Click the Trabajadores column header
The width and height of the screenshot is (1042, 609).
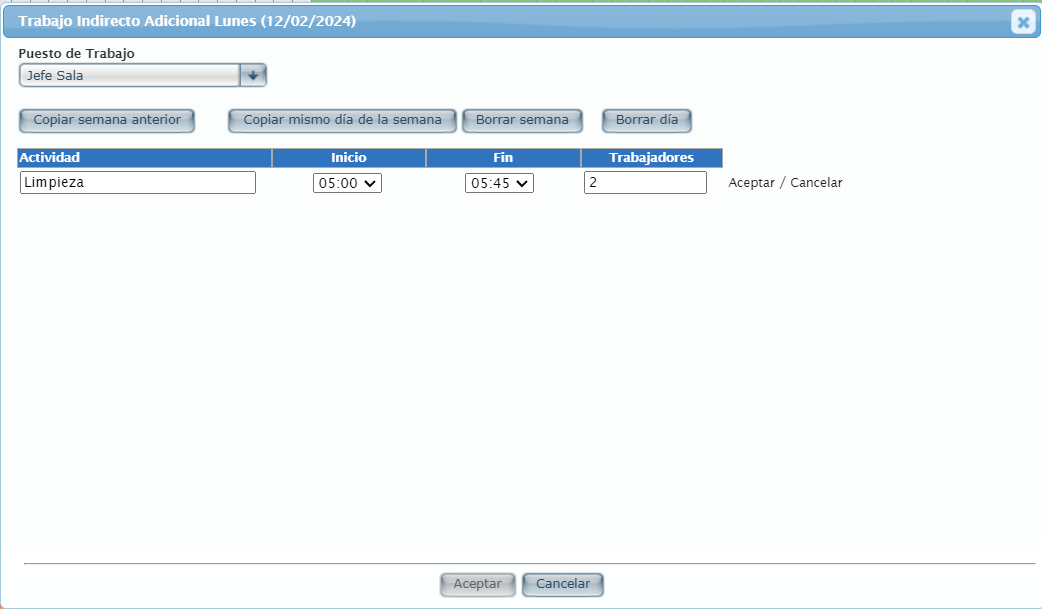click(x=651, y=158)
